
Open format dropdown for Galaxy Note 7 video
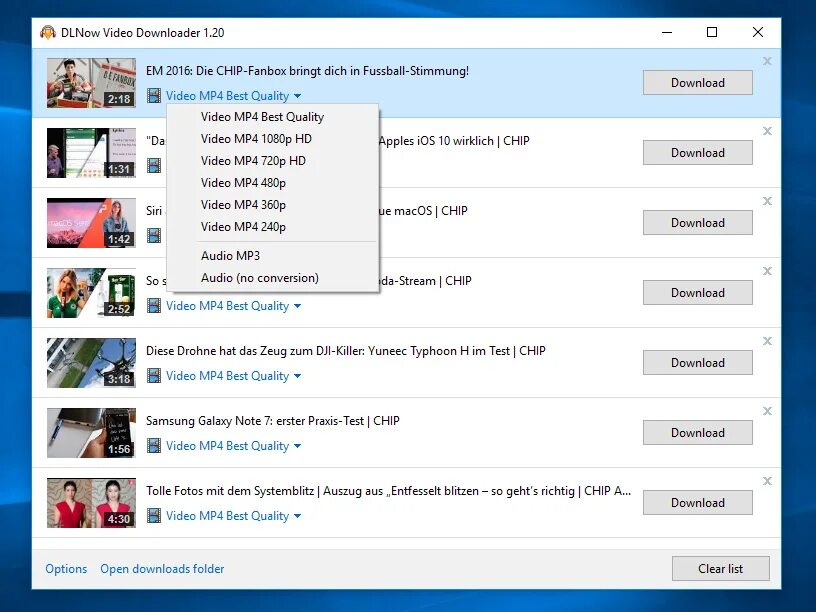(234, 446)
